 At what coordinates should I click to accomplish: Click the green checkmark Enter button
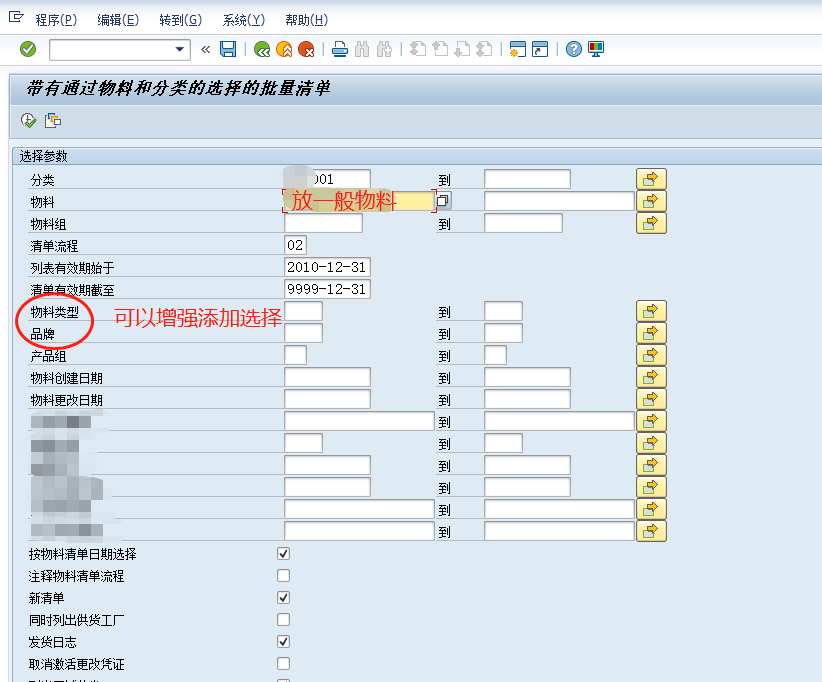point(27,48)
